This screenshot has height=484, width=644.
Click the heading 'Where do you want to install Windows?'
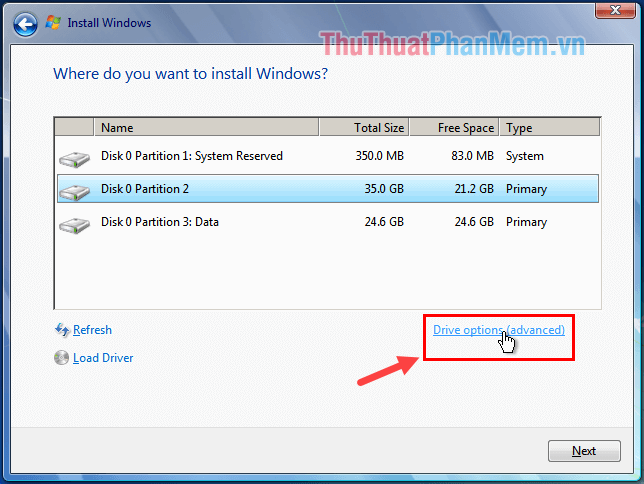(191, 74)
